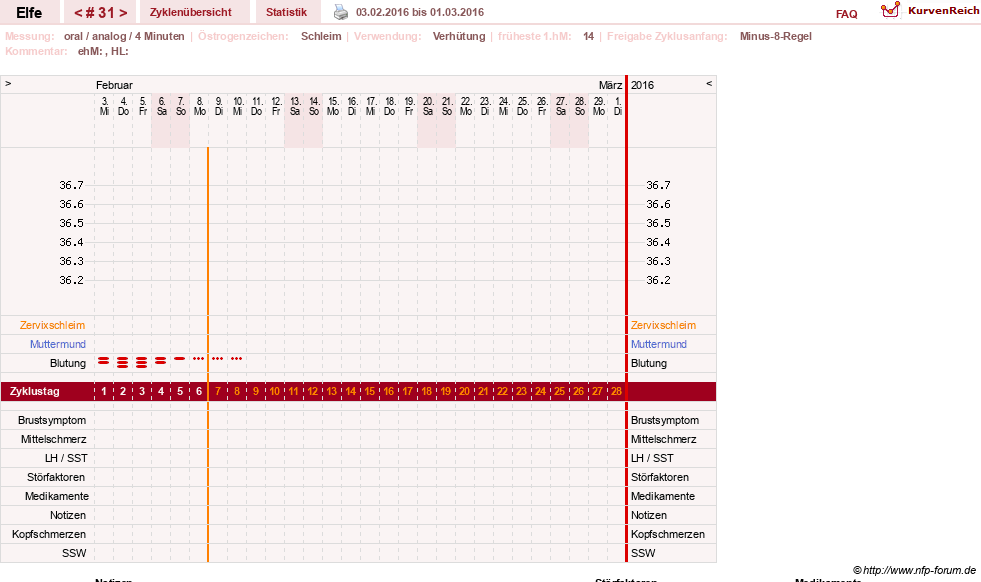Select cycle day 14 in Zyklustag row
Viewport: 981px width, 582px height.
350,392
